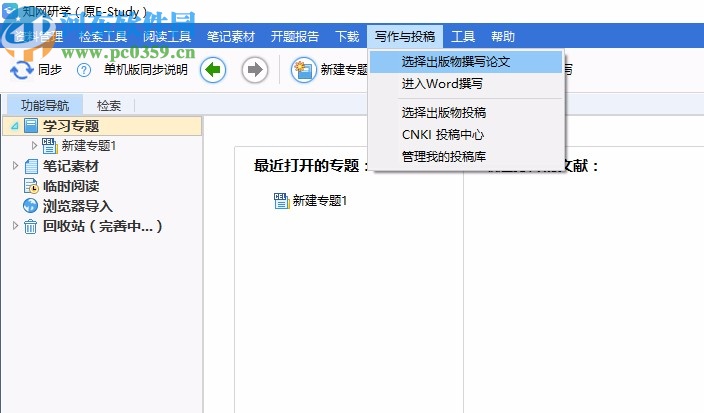This screenshot has width=704, height=413.
Task: Click the 新建专题1 icon in recent topics
Action: [x=282, y=201]
